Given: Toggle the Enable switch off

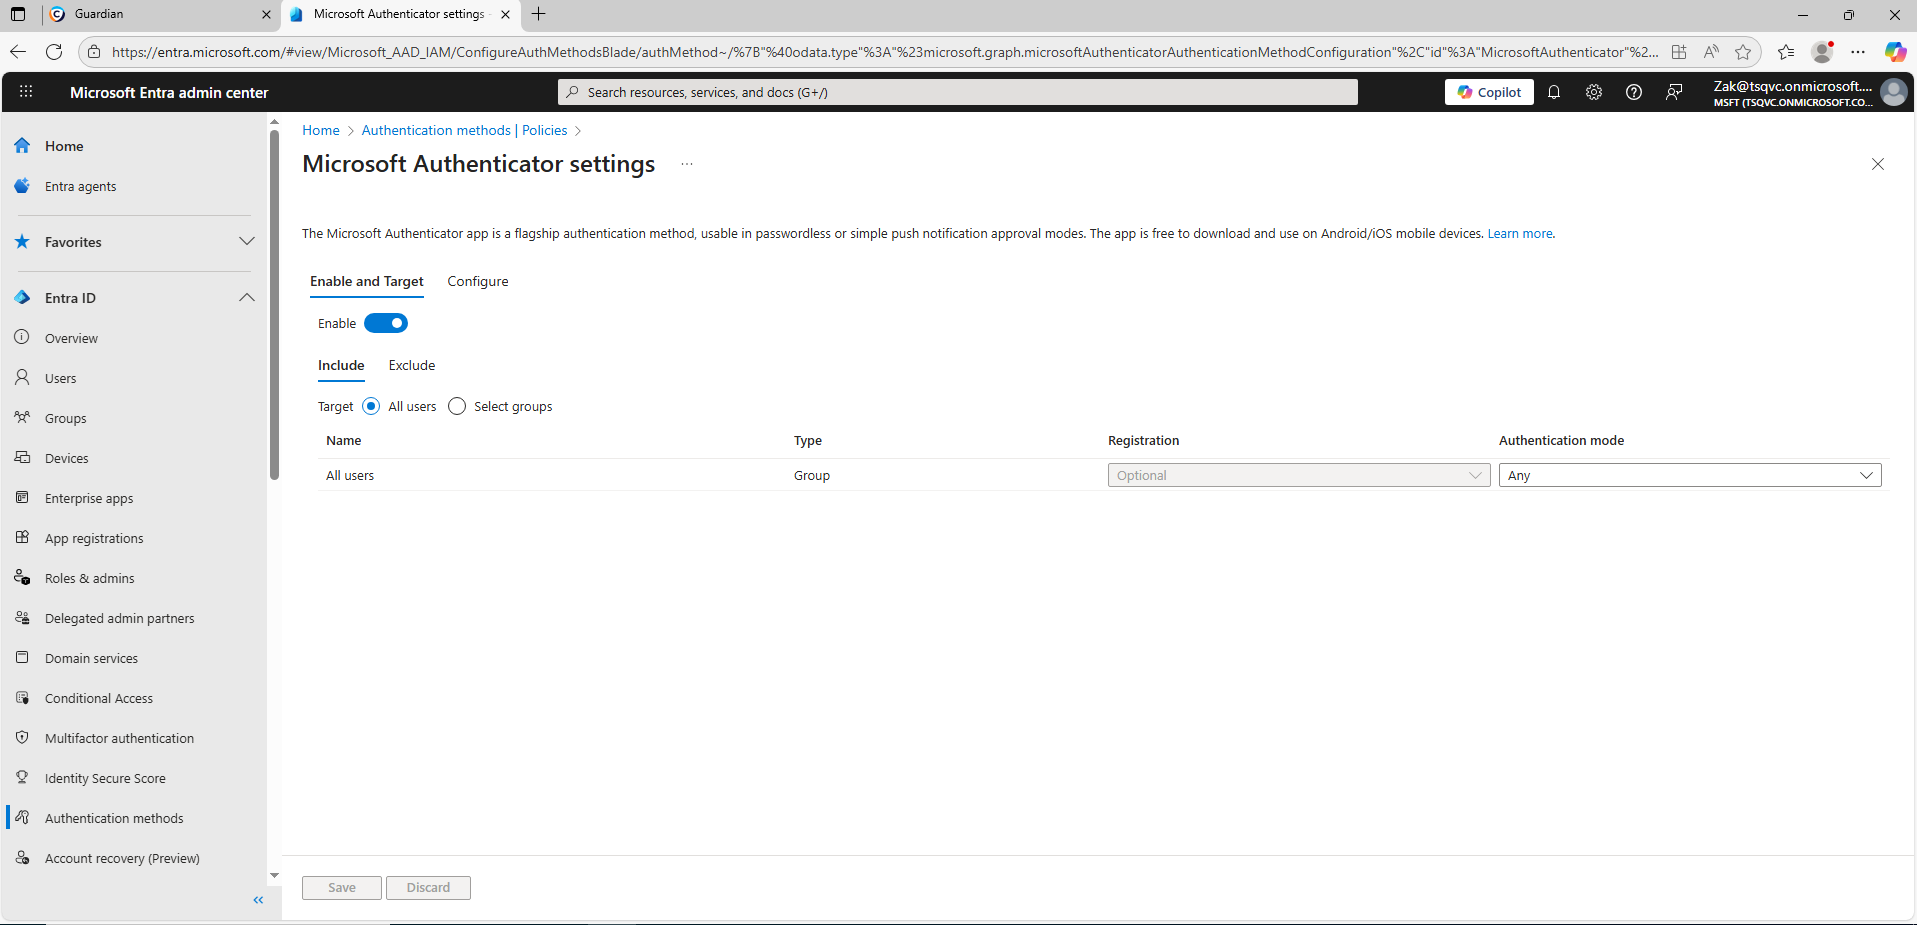Looking at the screenshot, I should (386, 323).
